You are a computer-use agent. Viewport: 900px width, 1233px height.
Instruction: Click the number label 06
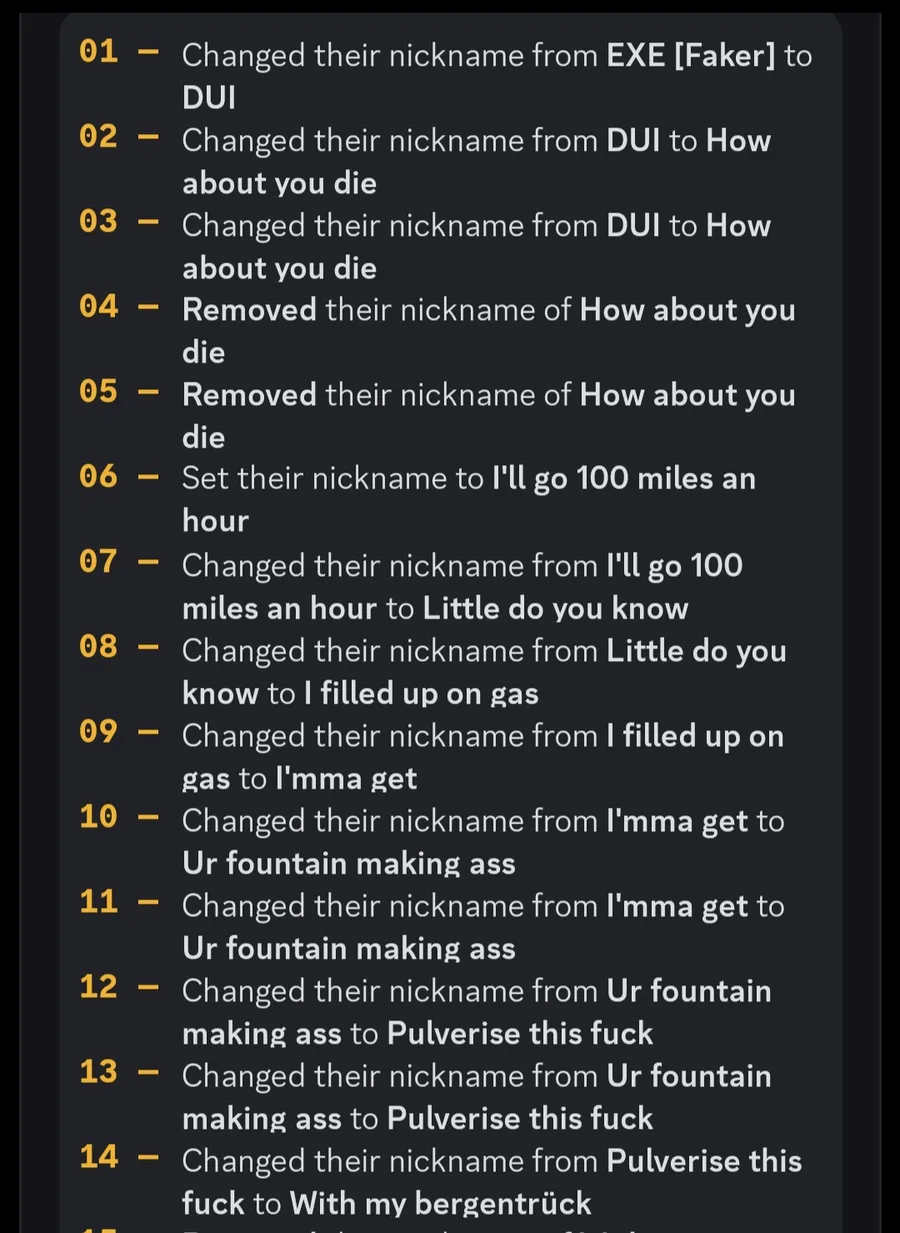tap(99, 476)
